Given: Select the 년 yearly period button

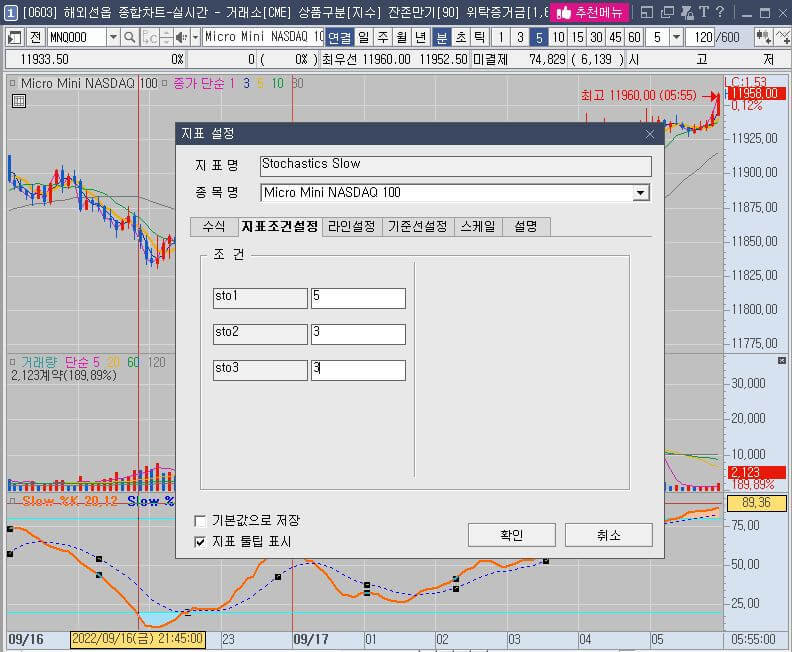Looking at the screenshot, I should 421,37.
